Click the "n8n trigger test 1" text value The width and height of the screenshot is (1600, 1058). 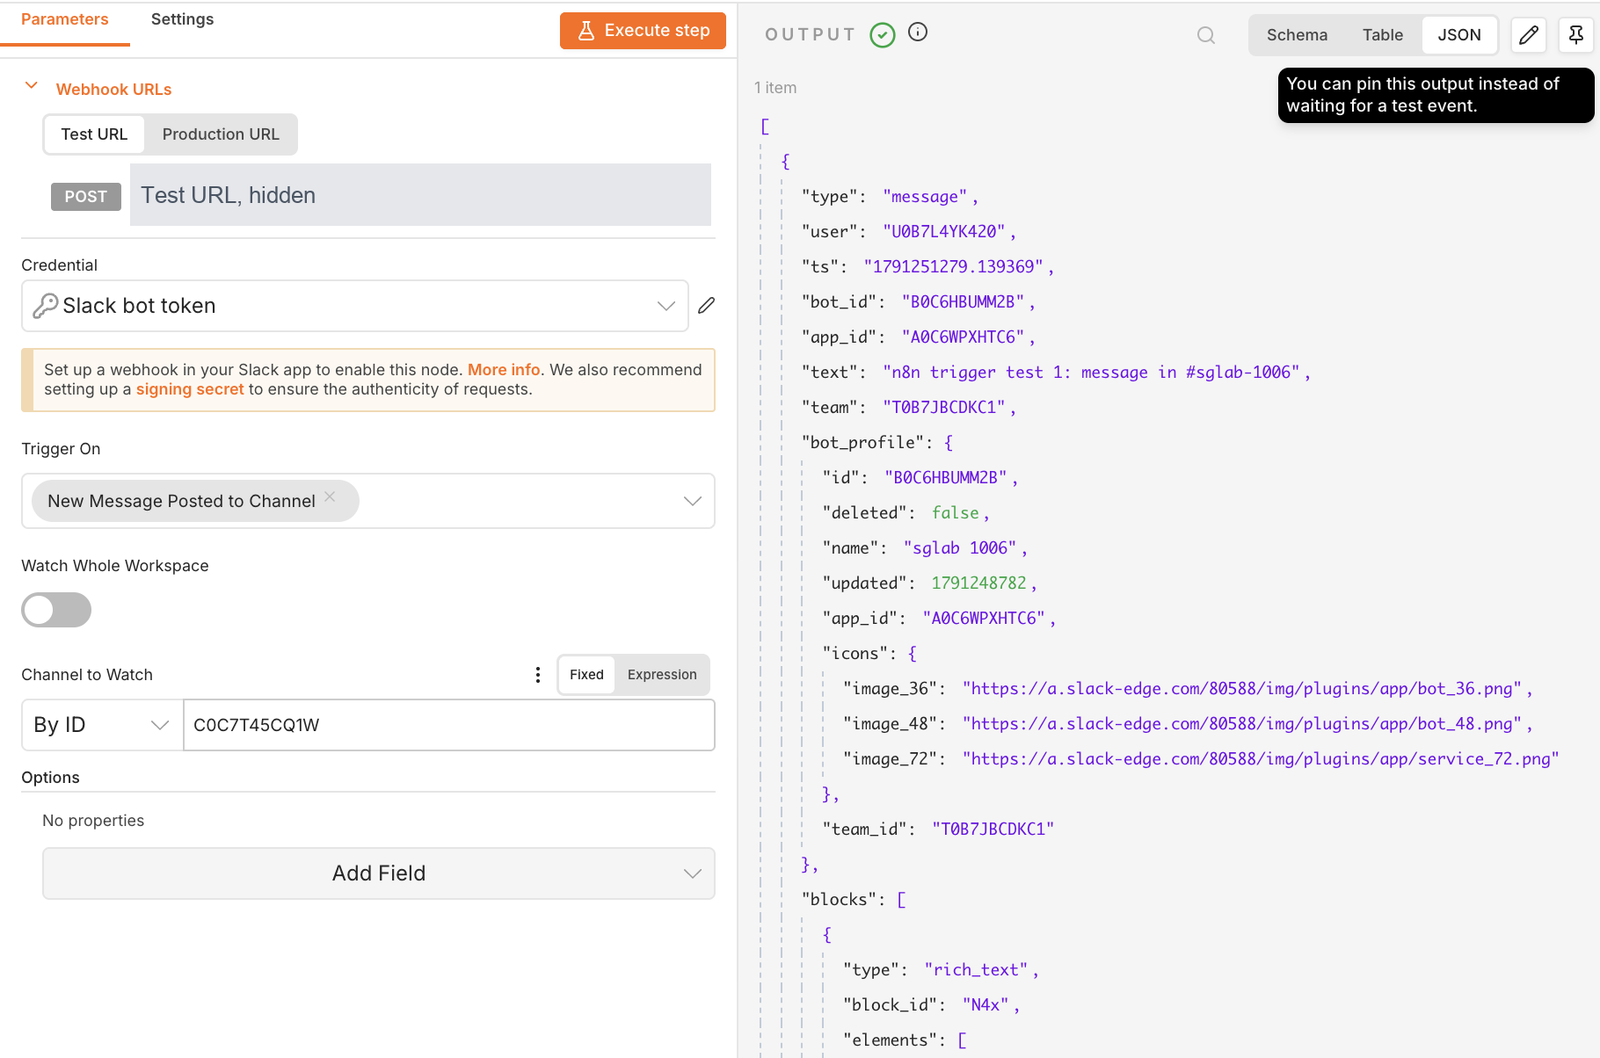tap(1091, 373)
